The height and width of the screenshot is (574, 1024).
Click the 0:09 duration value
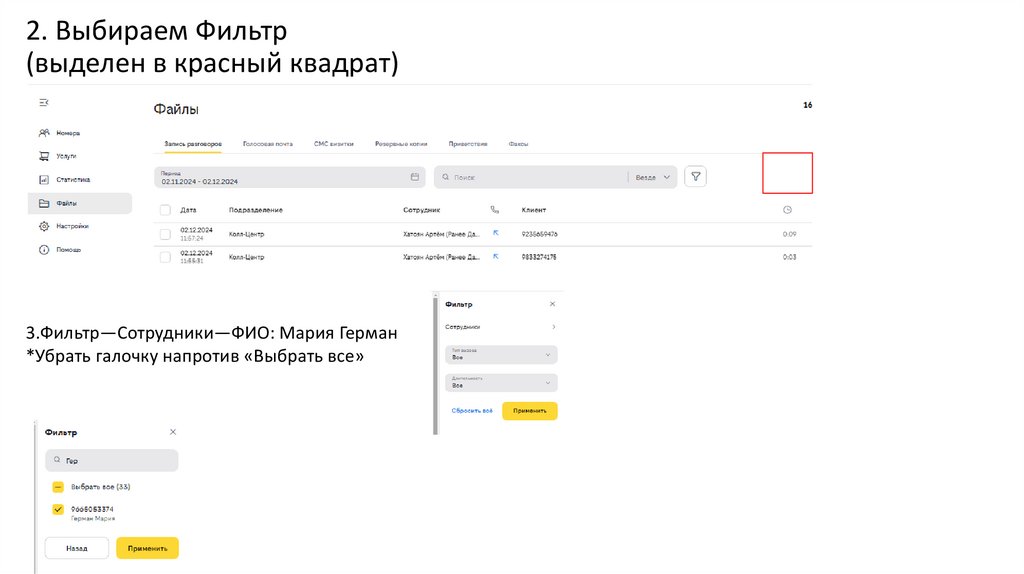click(x=790, y=234)
